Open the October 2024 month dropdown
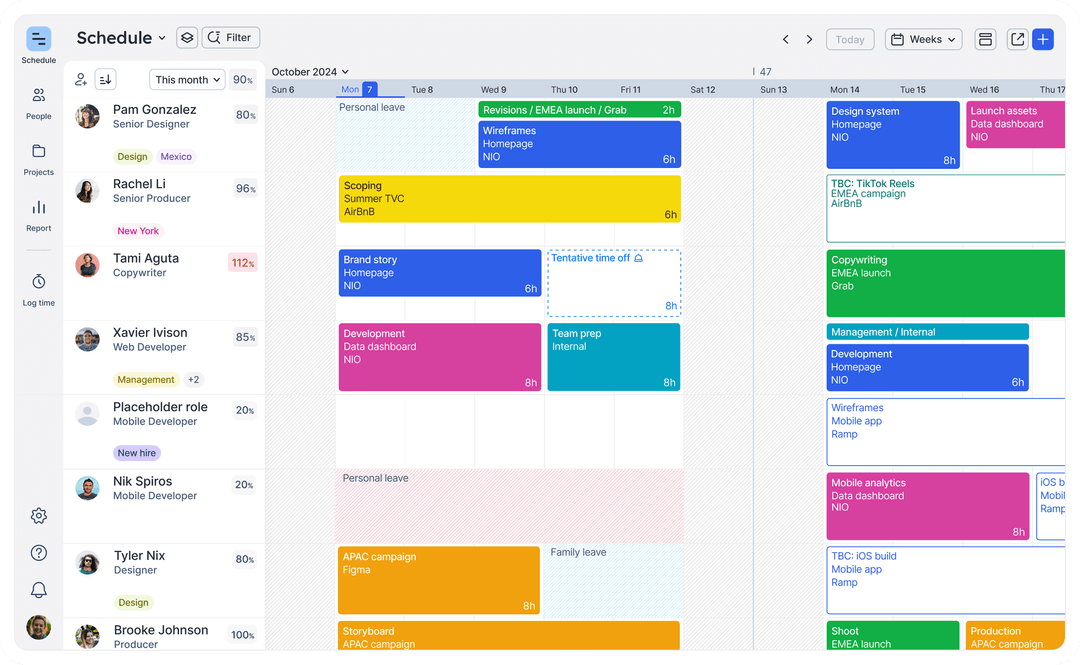1080x665 pixels. (310, 72)
